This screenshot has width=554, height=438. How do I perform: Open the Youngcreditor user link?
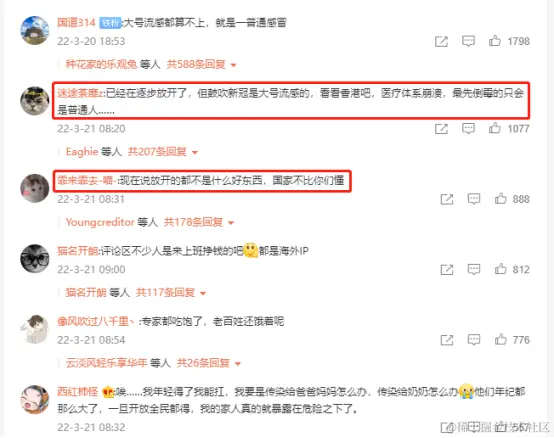tap(100, 222)
